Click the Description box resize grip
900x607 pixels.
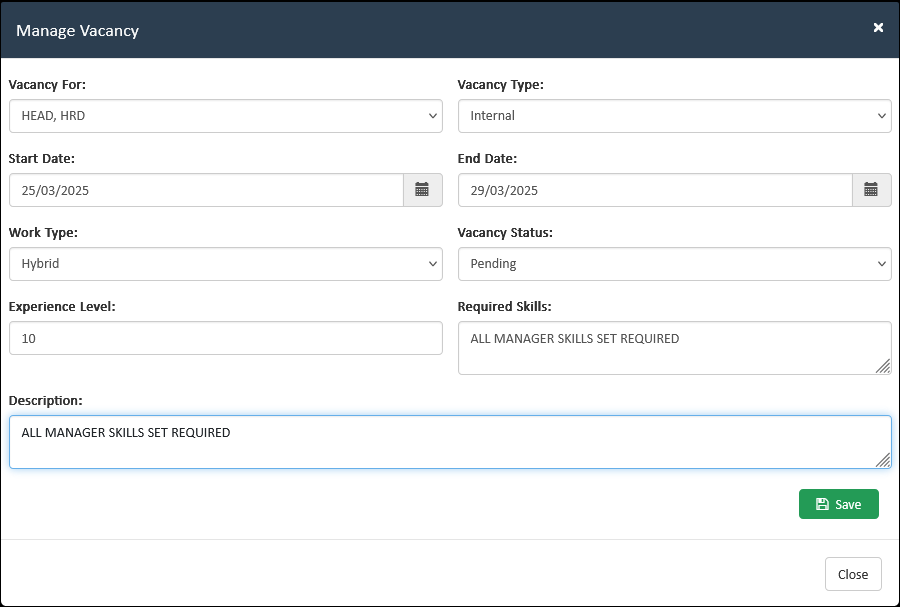(x=883, y=460)
